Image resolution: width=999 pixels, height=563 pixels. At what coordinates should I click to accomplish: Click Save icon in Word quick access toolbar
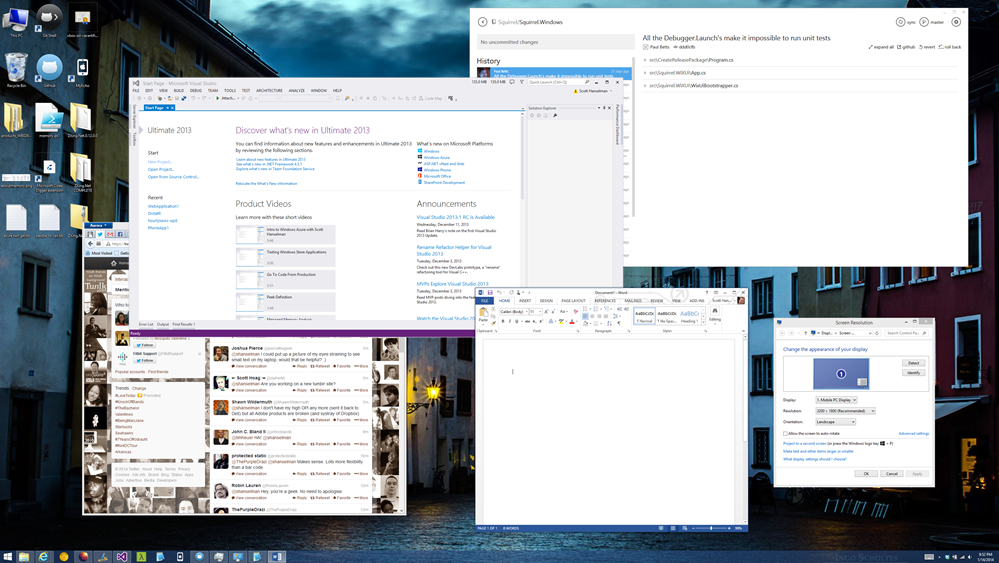click(x=490, y=293)
